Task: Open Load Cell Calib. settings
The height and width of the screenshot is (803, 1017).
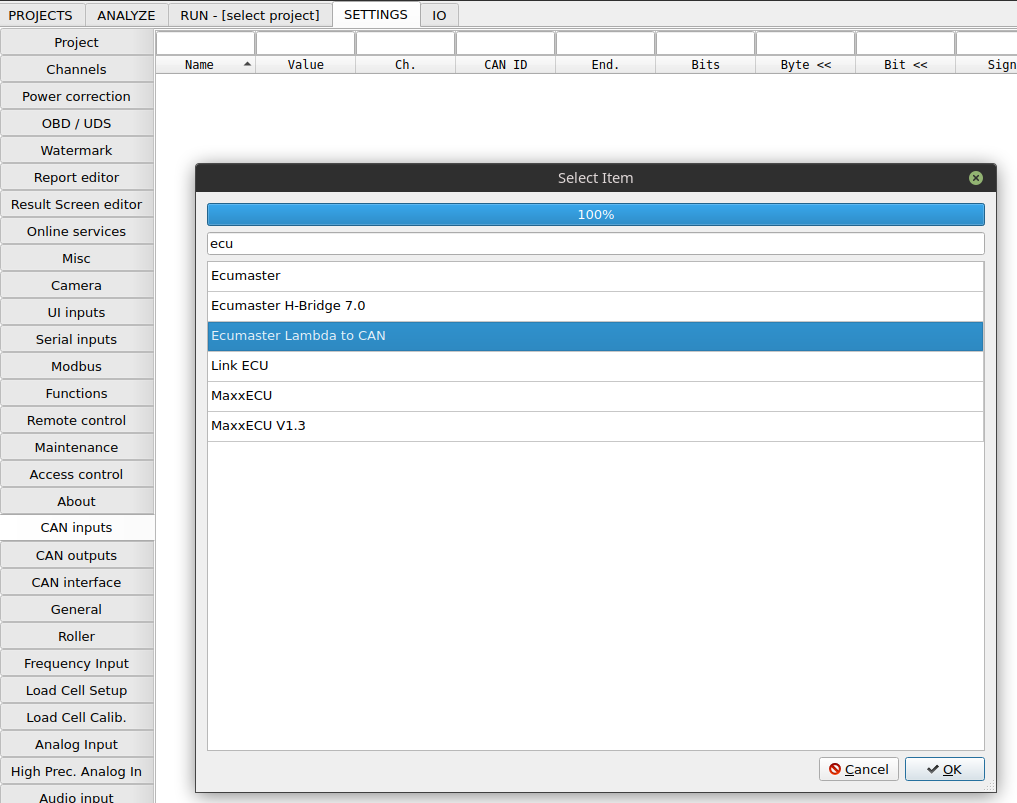Action: click(x=77, y=718)
